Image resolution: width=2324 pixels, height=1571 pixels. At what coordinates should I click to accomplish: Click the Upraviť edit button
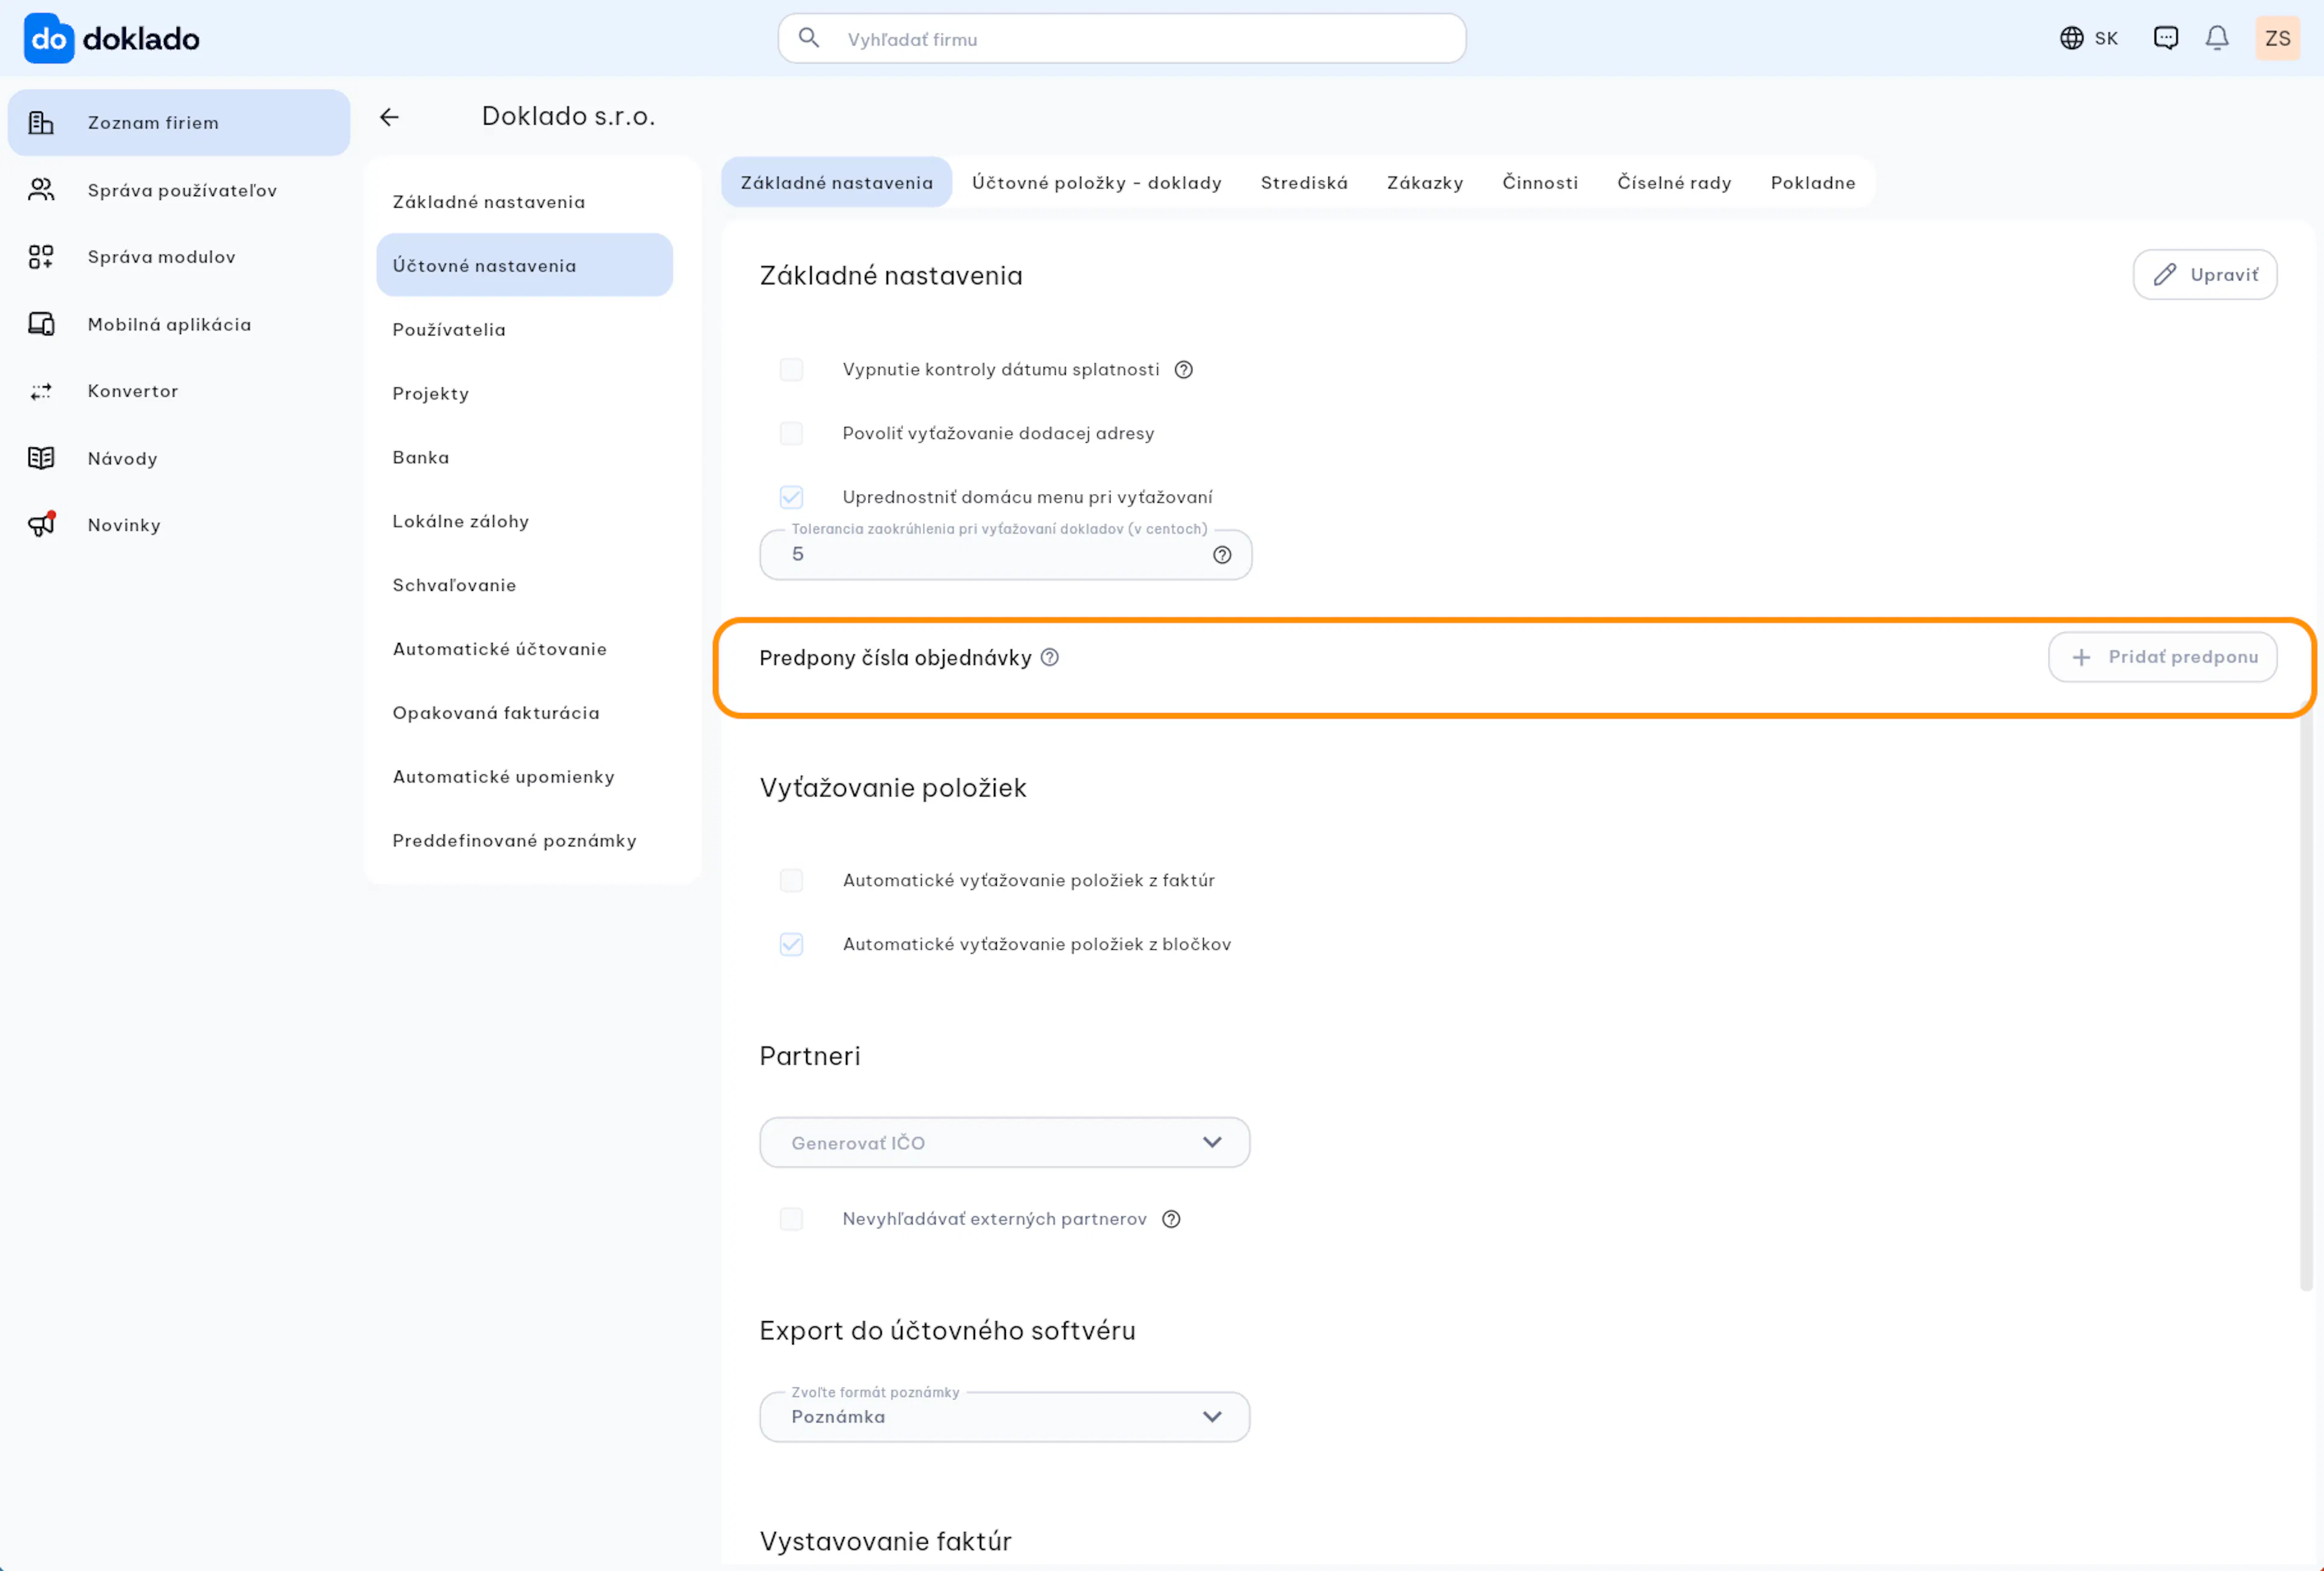click(2205, 275)
